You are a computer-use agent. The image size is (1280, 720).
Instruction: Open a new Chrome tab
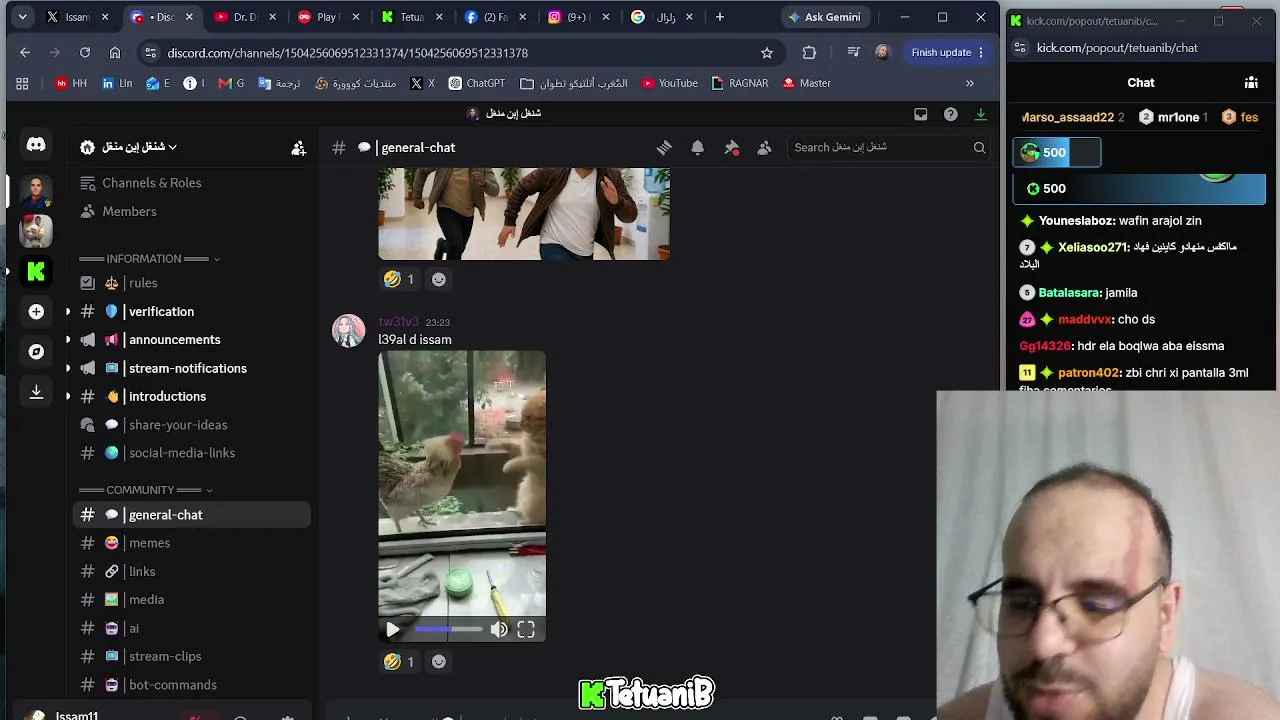click(719, 17)
